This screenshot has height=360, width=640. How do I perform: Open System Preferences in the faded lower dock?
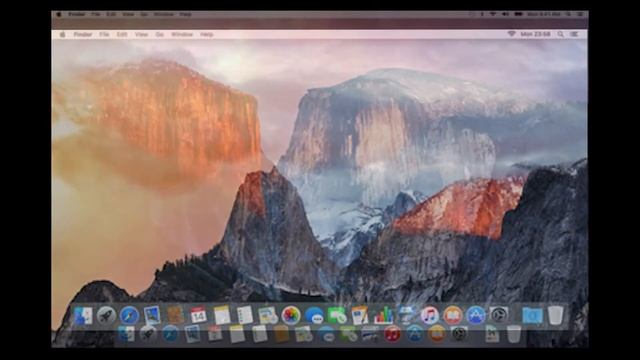pyautogui.click(x=459, y=334)
